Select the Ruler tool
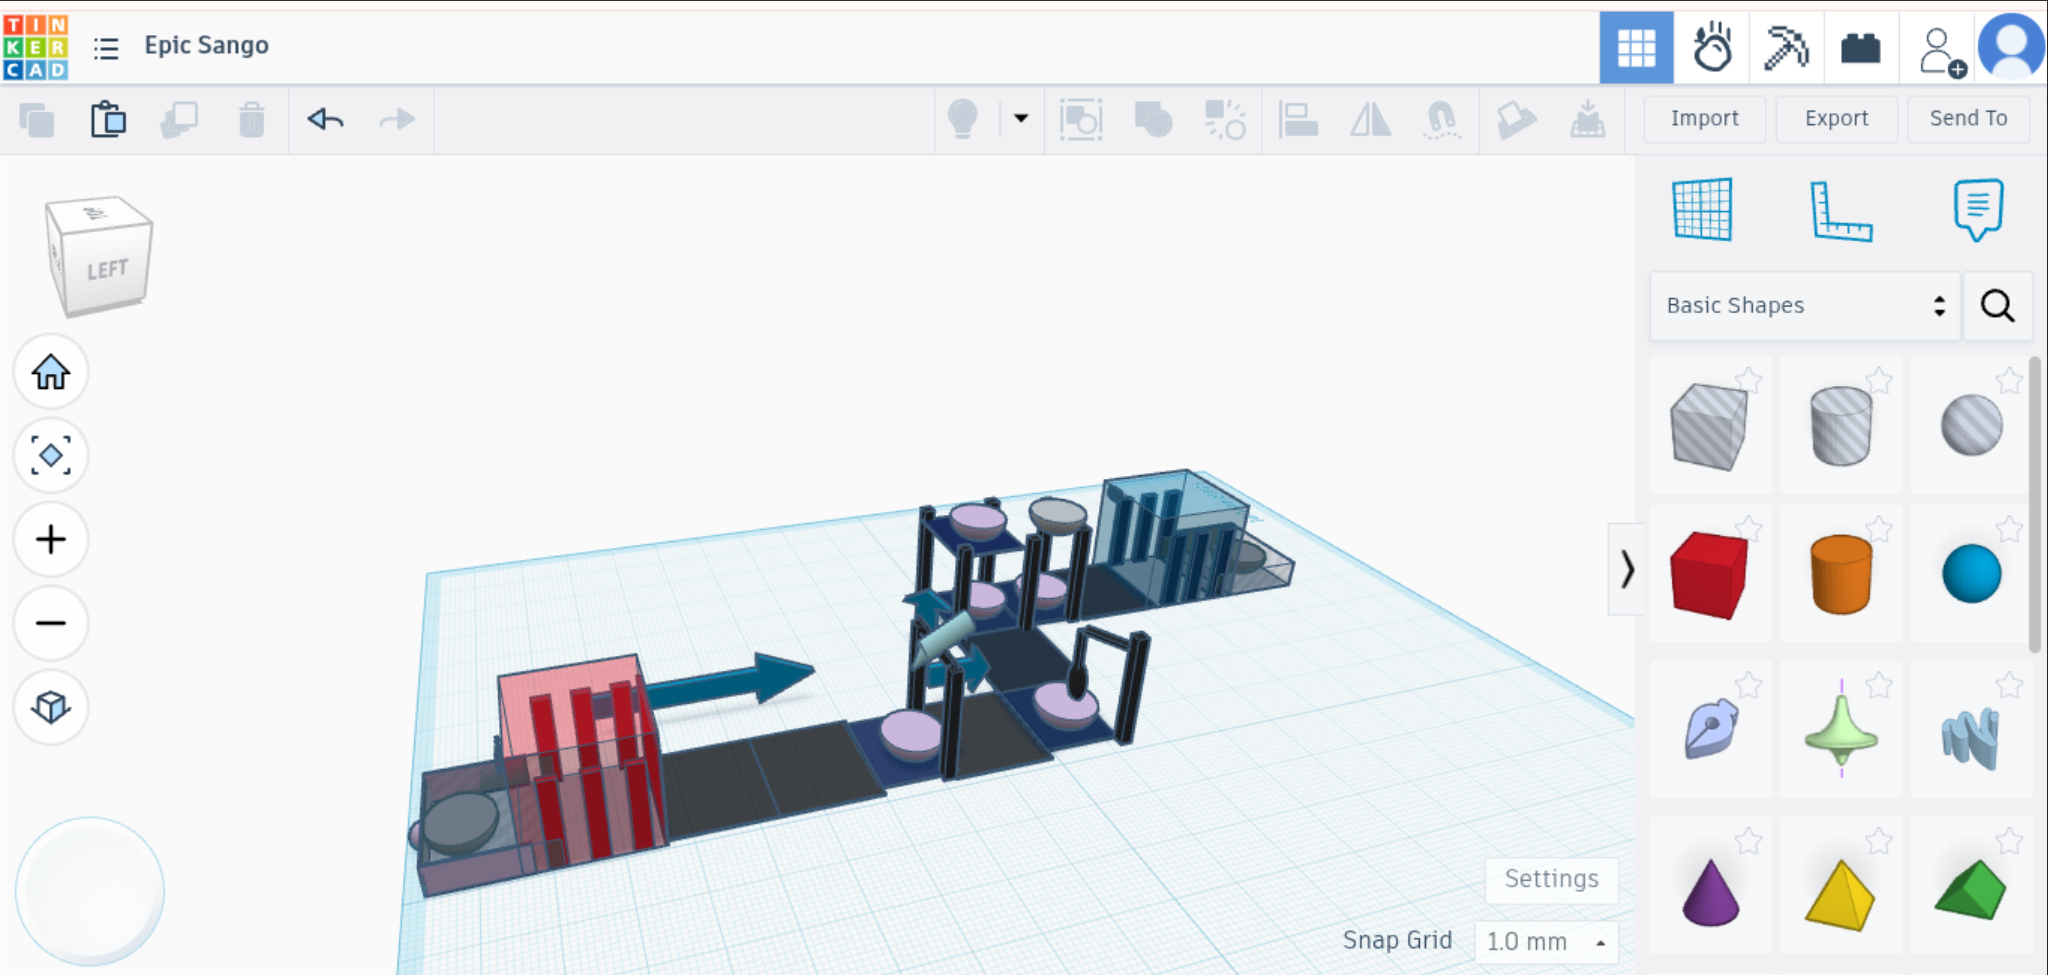The image size is (2048, 975). [x=1841, y=211]
